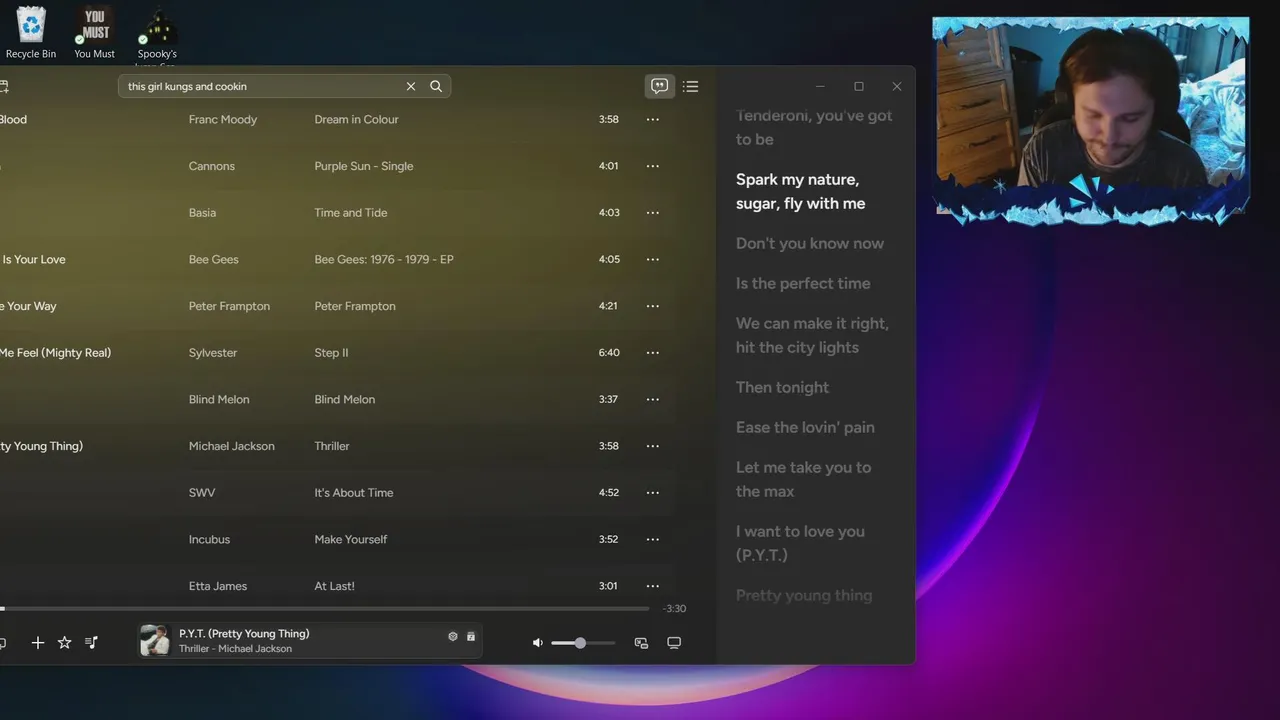The width and height of the screenshot is (1280, 720).
Task: Open more options for Etta James row
Action: [x=653, y=586]
